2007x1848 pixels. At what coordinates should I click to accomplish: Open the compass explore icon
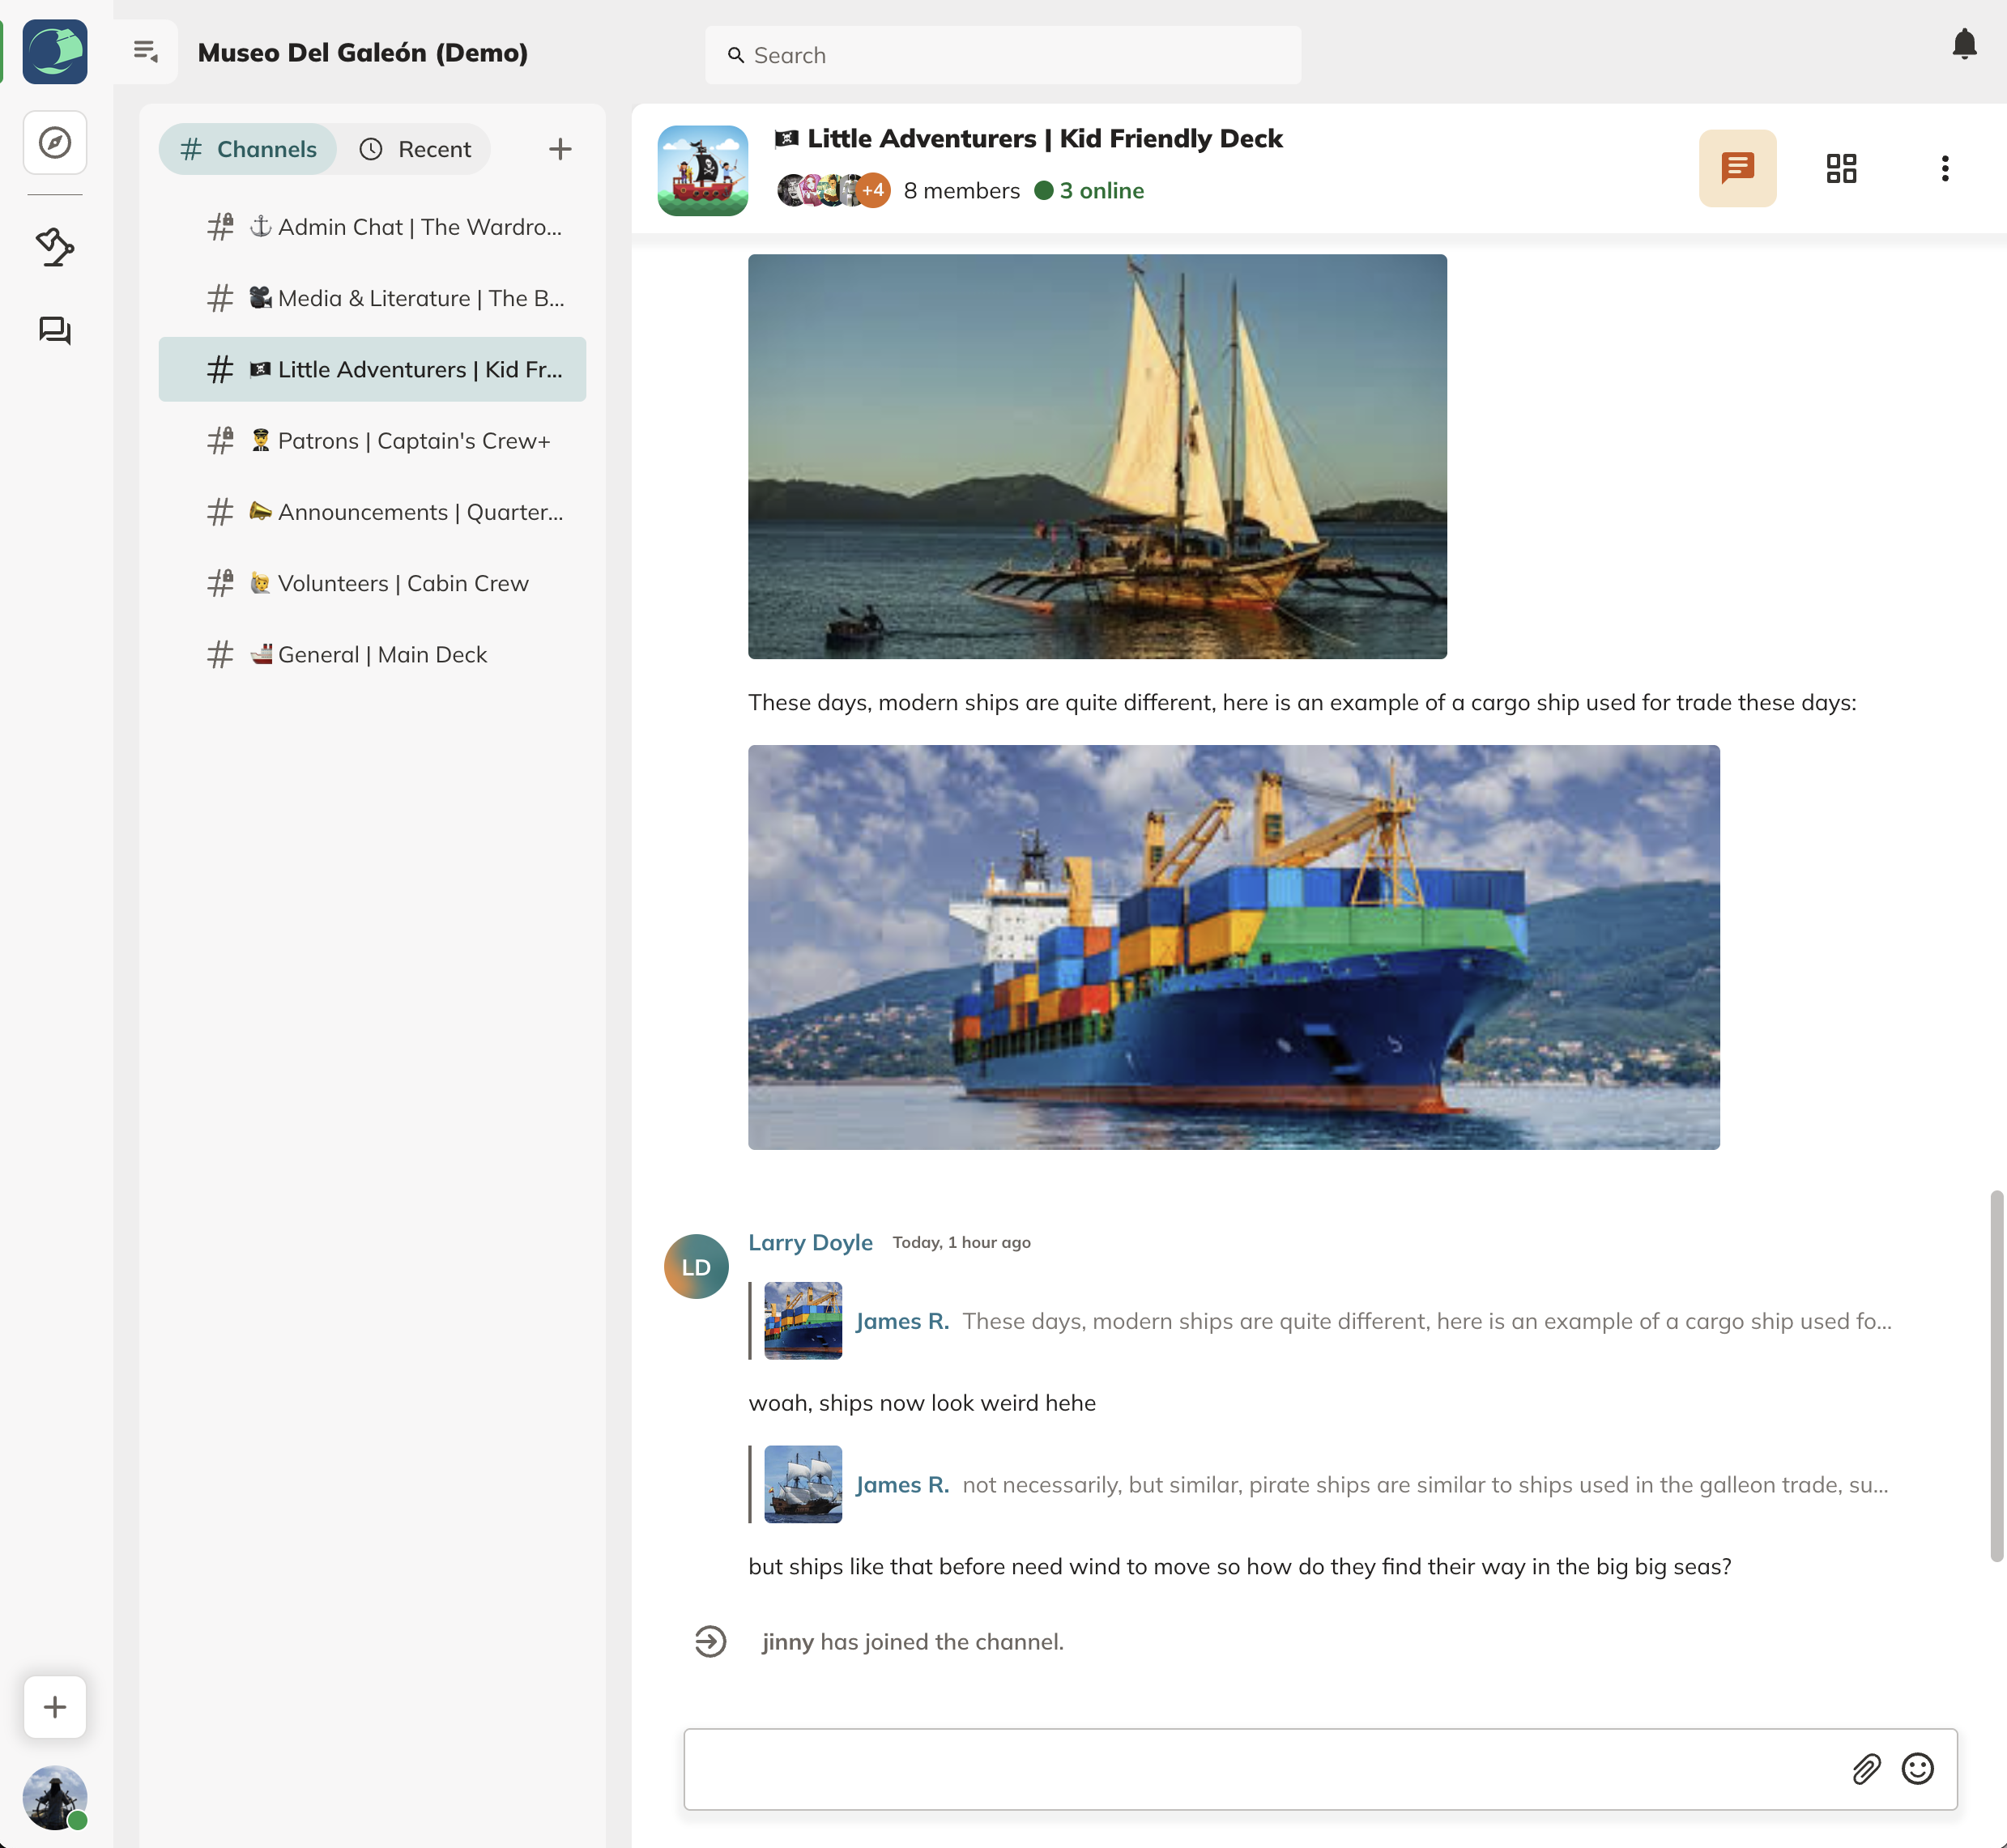click(55, 142)
